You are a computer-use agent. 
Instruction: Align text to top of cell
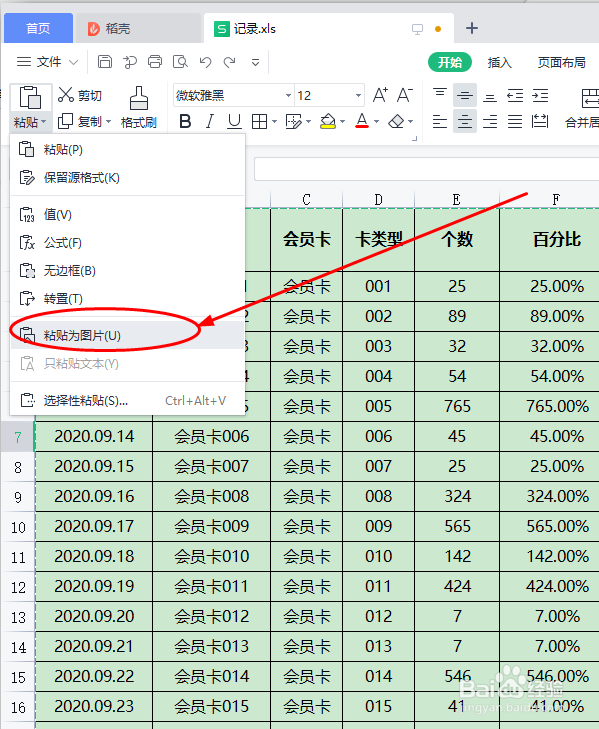440,95
